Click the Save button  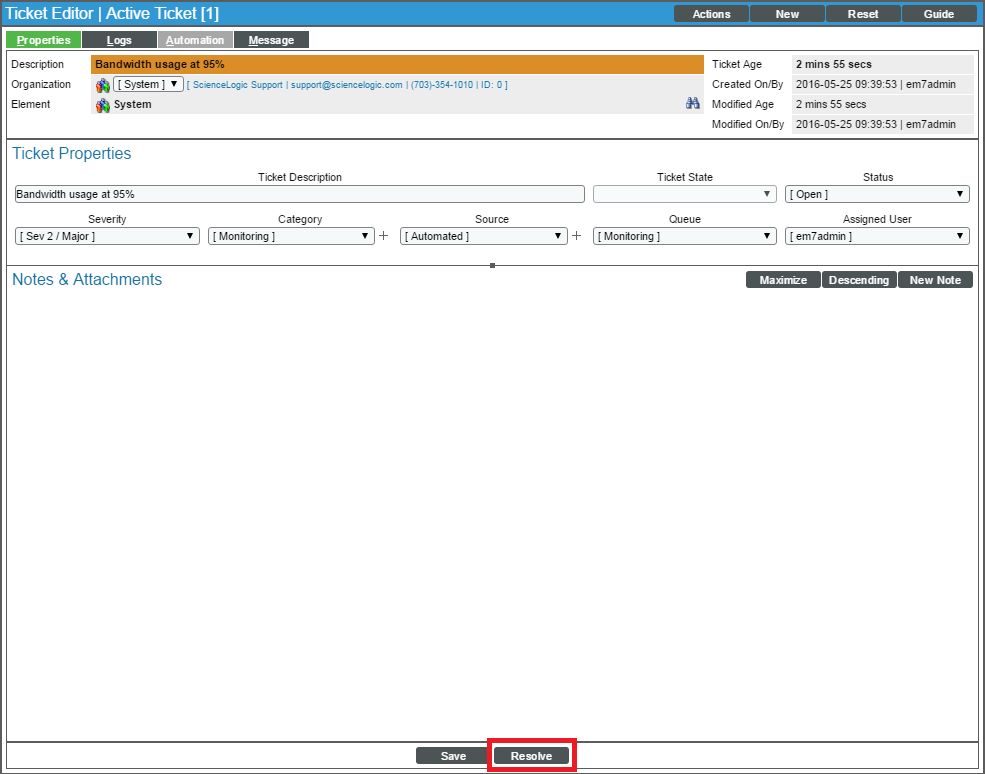453,756
